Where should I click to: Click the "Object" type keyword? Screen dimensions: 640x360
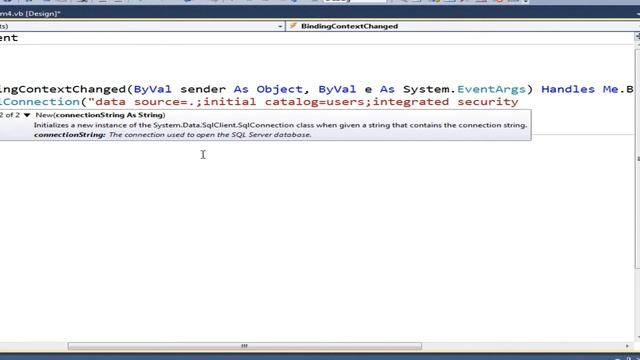pos(280,89)
